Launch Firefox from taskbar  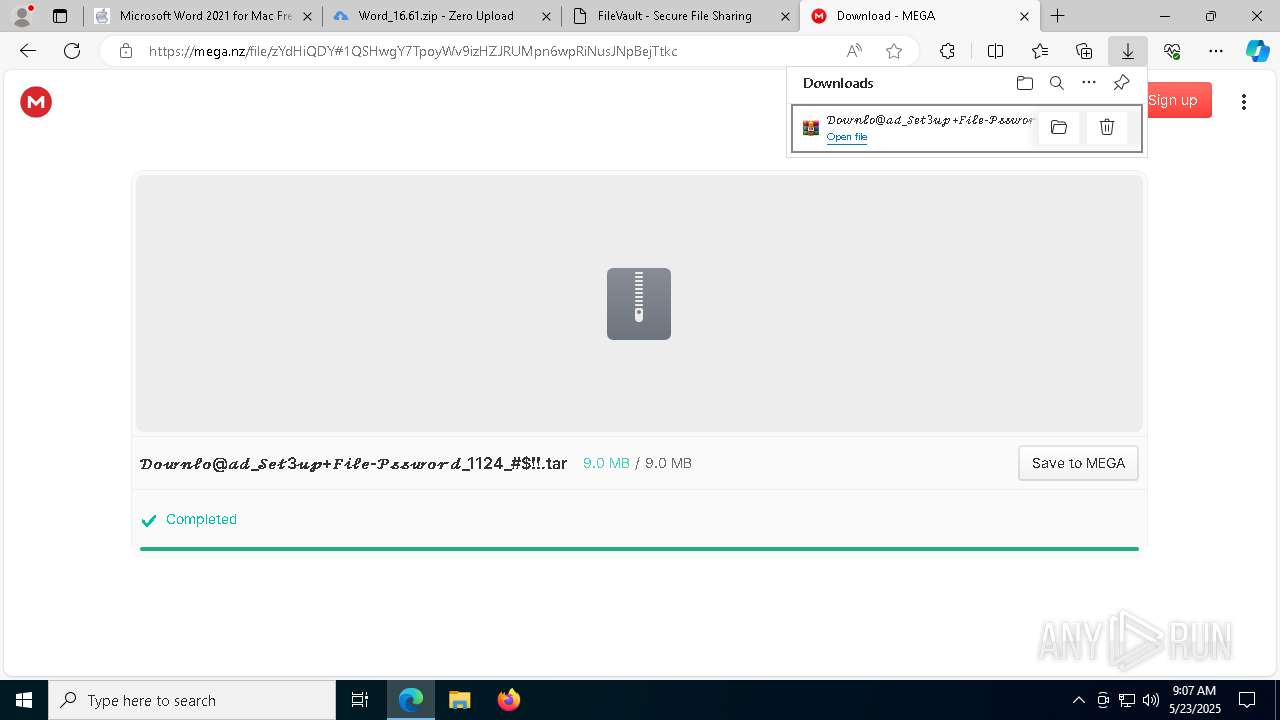508,700
